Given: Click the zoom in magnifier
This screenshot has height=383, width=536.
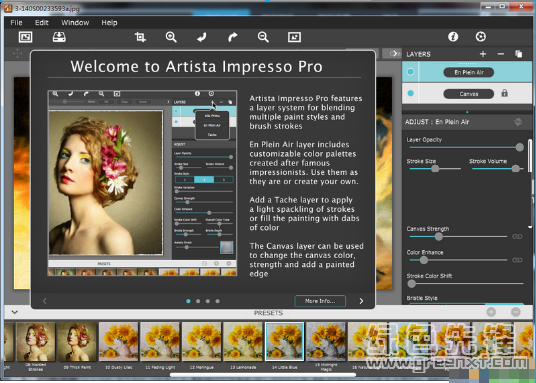Looking at the screenshot, I should tap(171, 37).
